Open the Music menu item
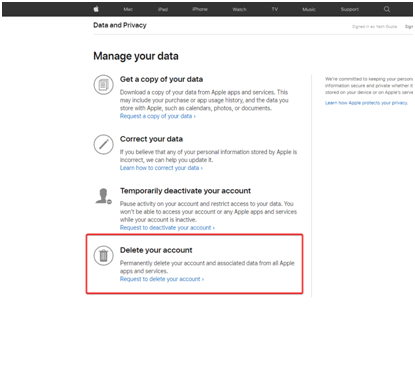 (x=309, y=9)
